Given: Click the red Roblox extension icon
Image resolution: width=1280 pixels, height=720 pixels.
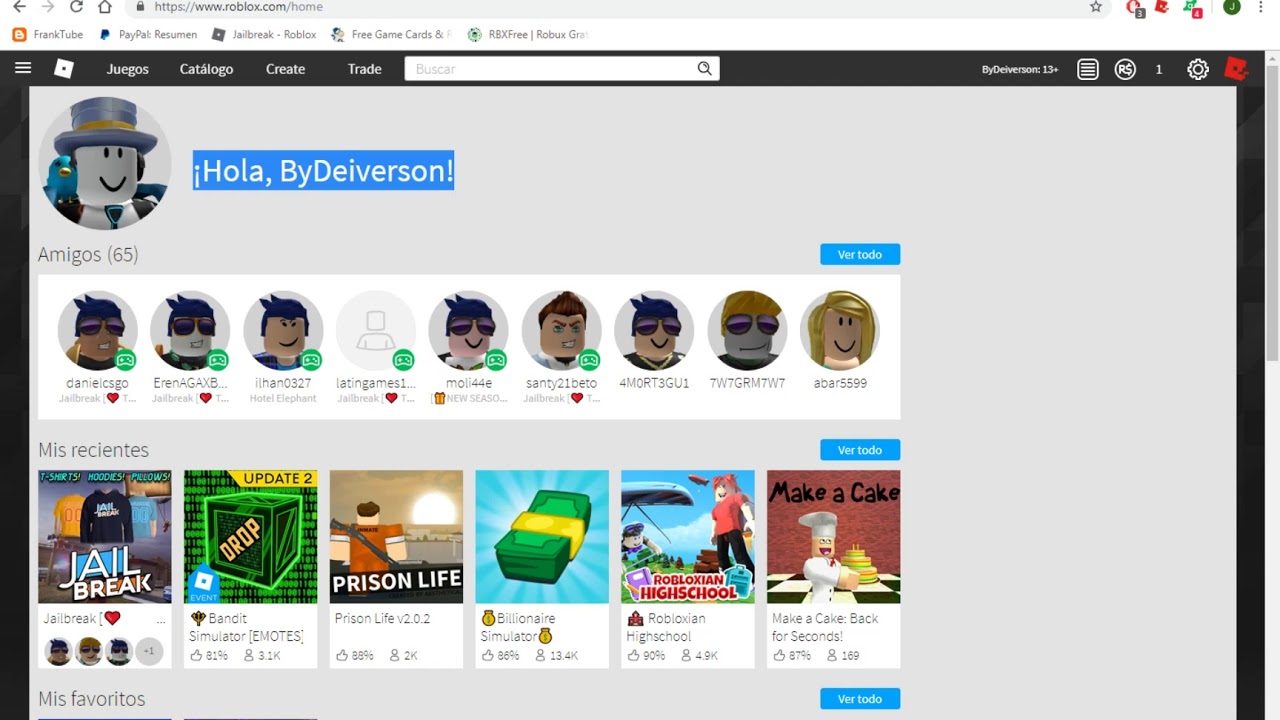Looking at the screenshot, I should (1162, 7).
